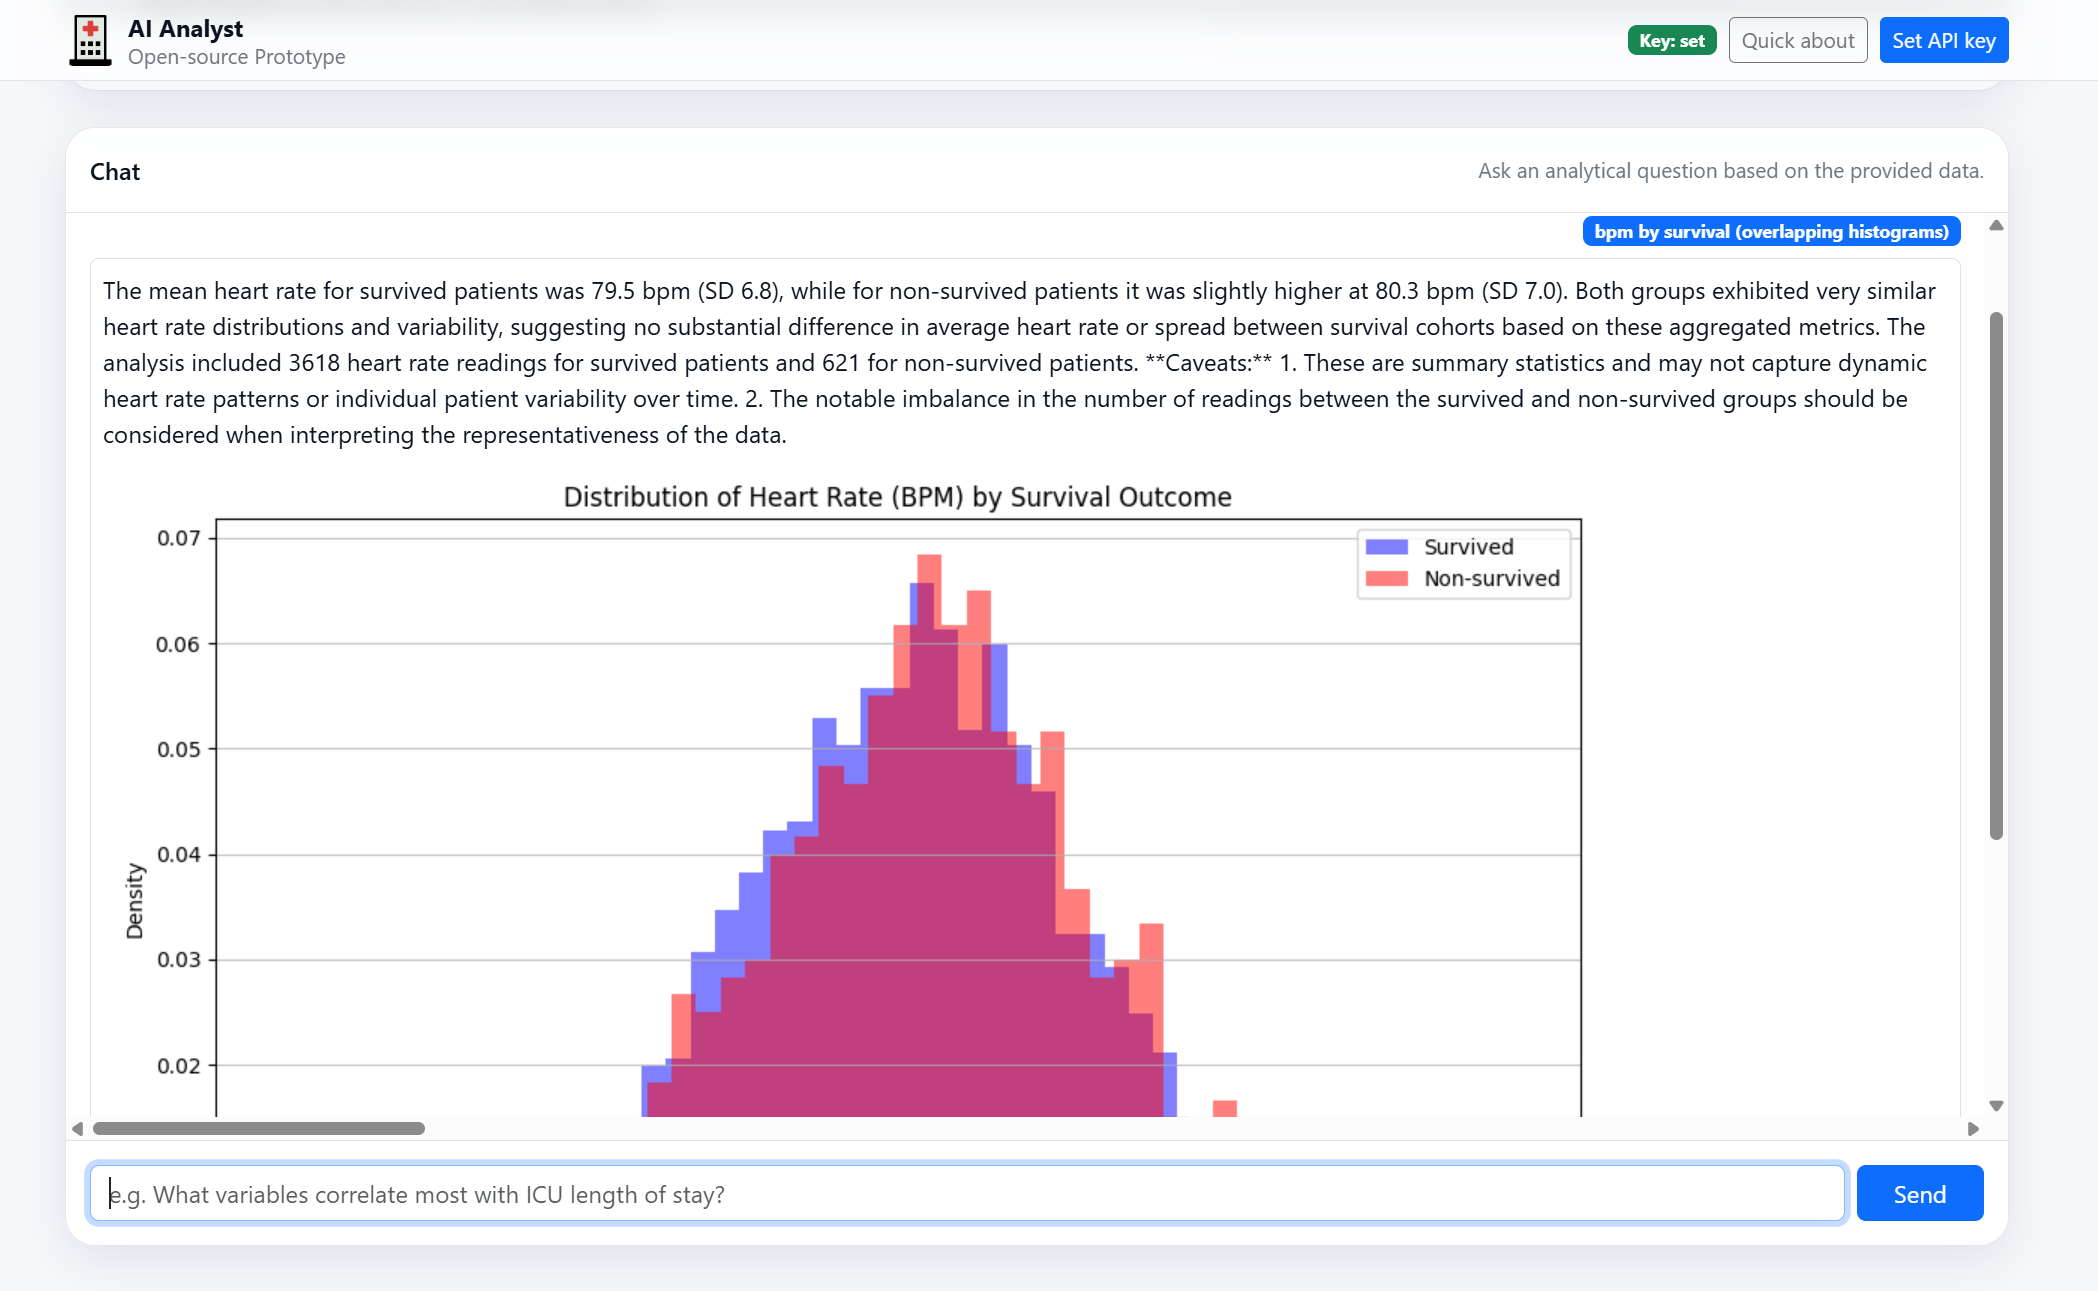Click the red Non-survived legend swatch

1386,579
